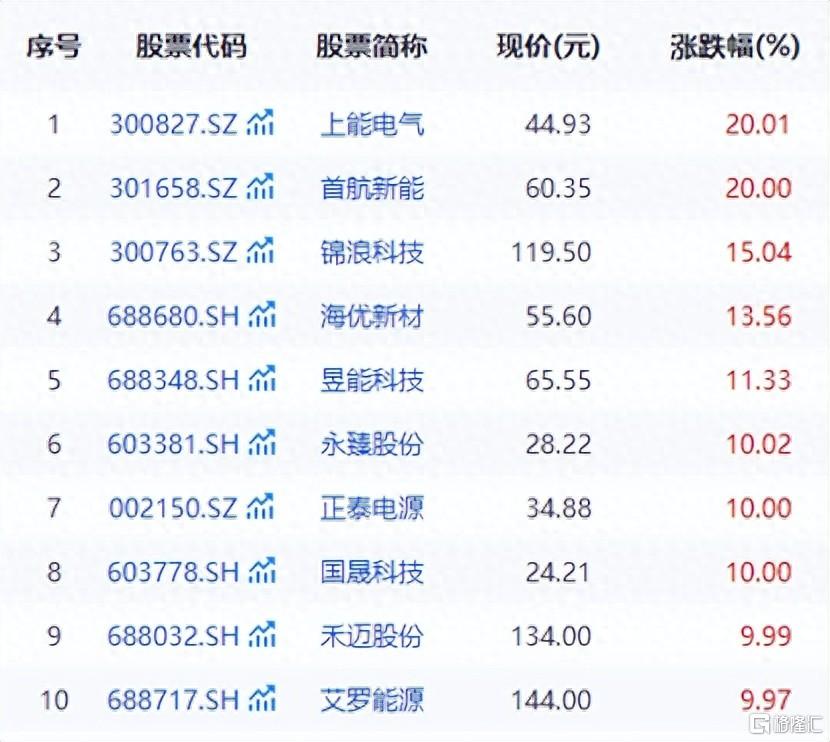Open stock code 603381.SH
This screenshot has width=830, height=742.
[174, 444]
